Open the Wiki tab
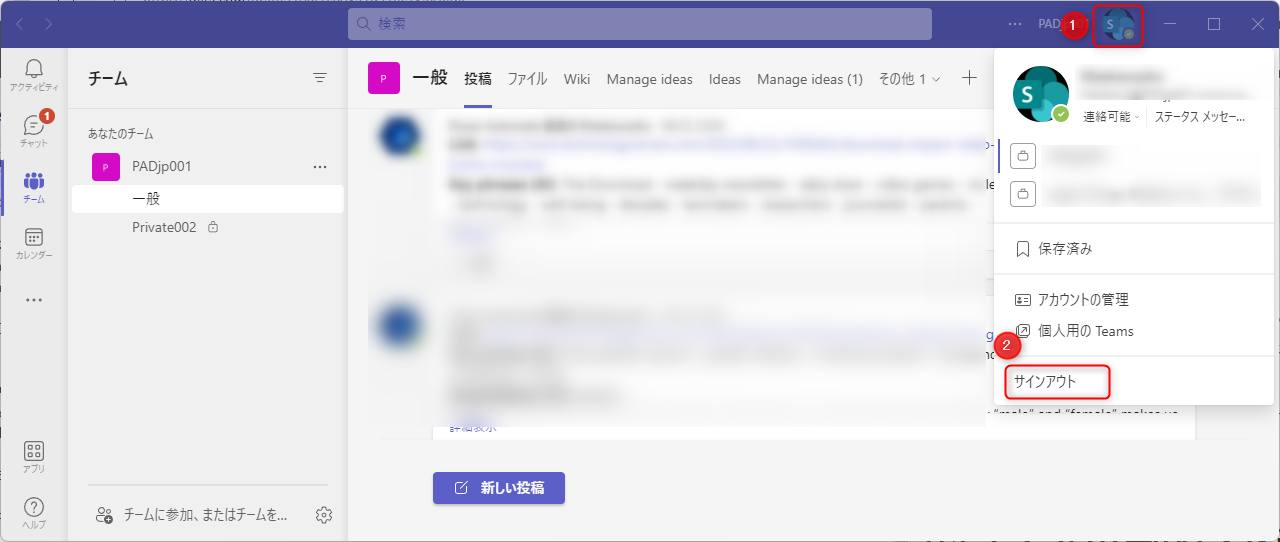 577,79
